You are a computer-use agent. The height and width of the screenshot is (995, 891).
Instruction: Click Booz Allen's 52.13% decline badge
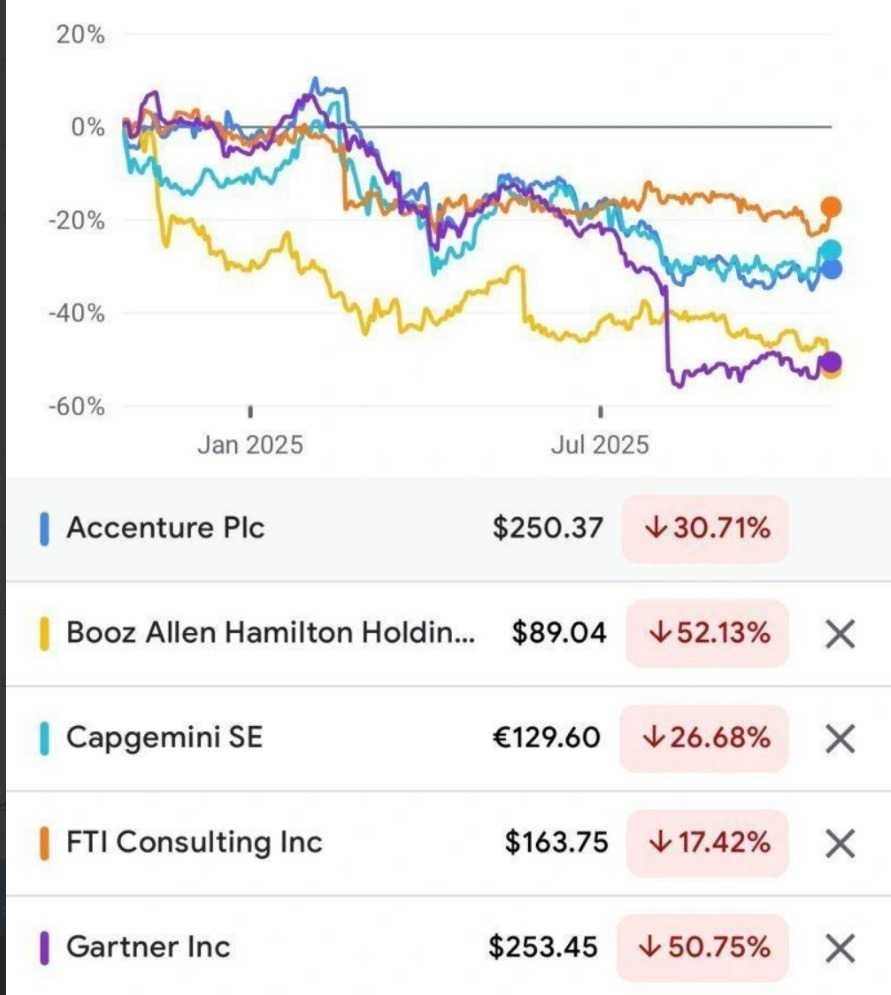pyautogui.click(x=707, y=633)
